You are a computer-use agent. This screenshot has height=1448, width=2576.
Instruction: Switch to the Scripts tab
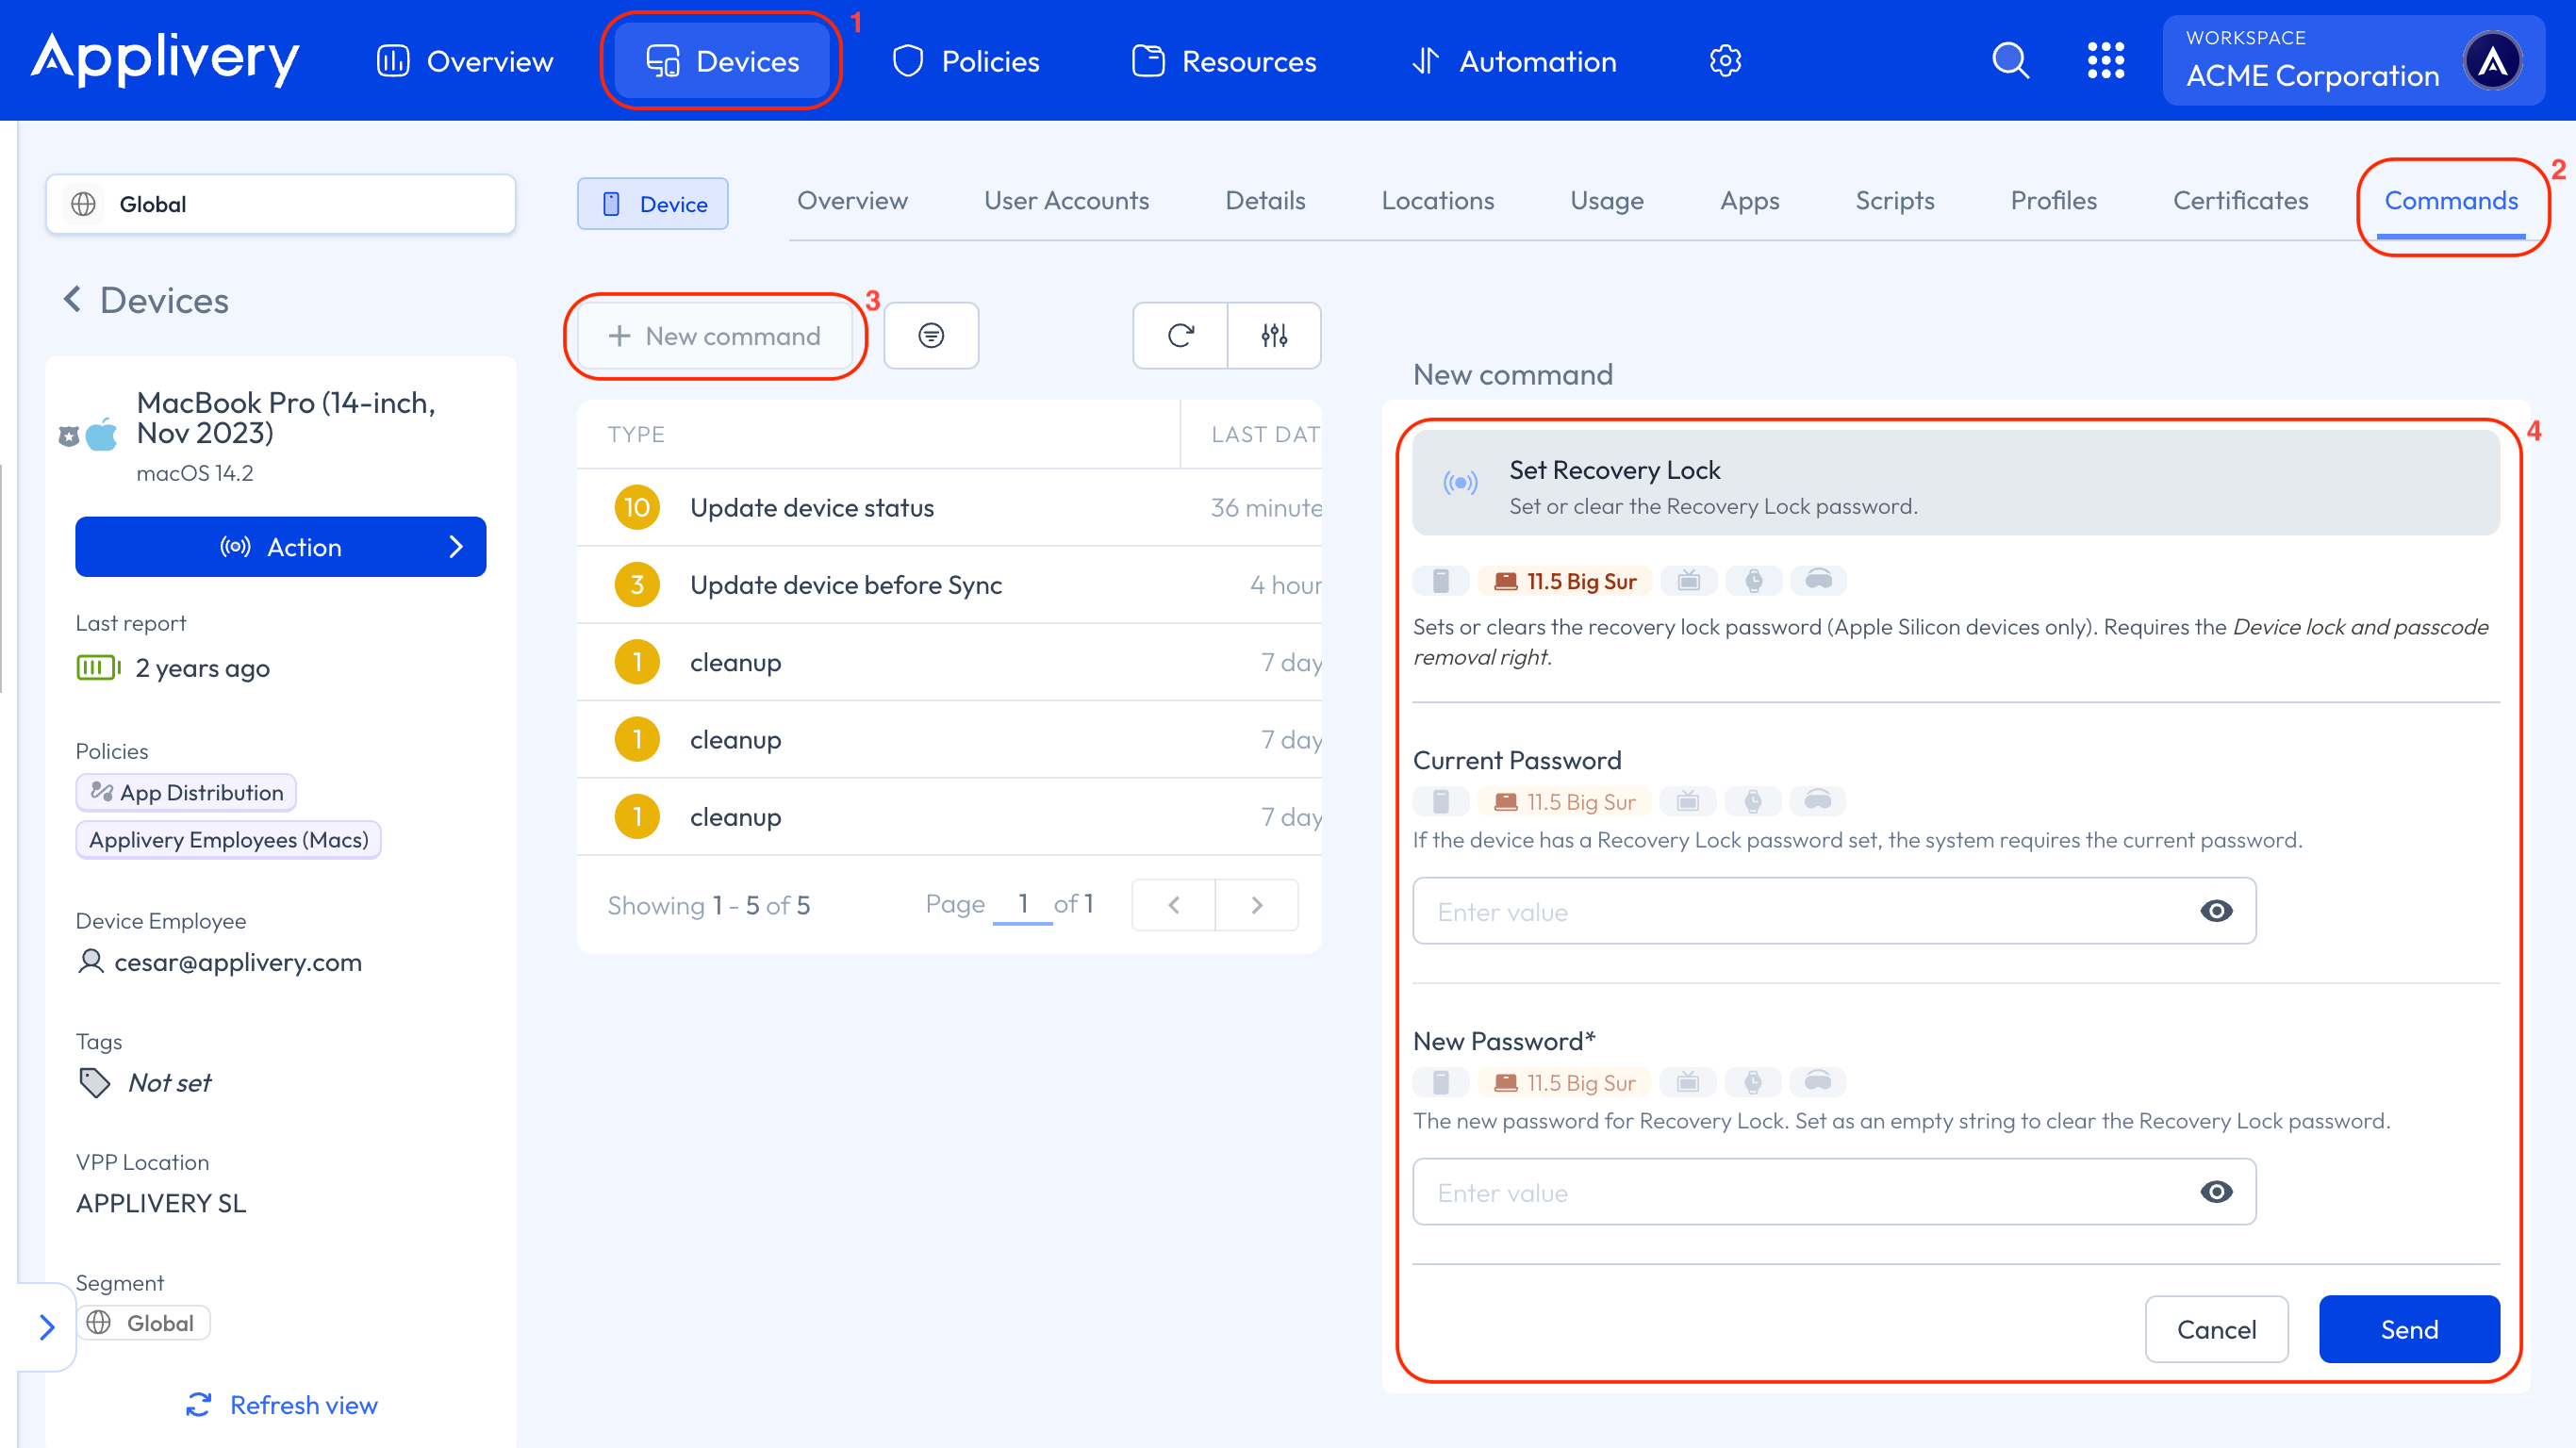1894,201
